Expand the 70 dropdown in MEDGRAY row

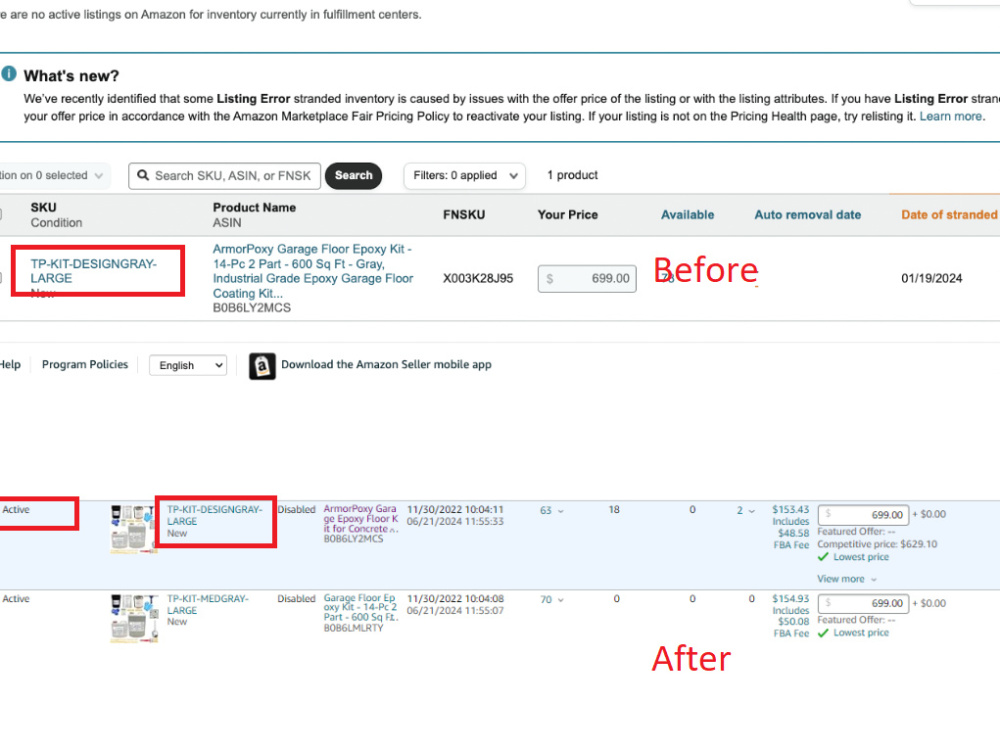[552, 600]
